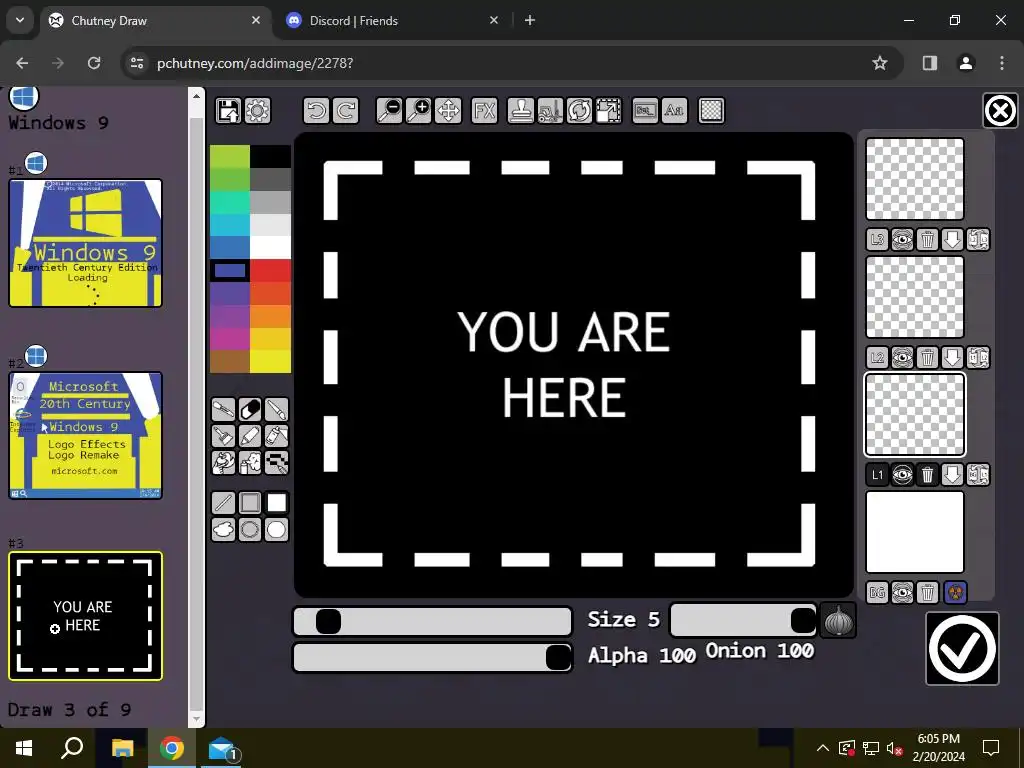The width and height of the screenshot is (1024, 768).
Task: Swap layers L2 and L1
Action: [978, 357]
